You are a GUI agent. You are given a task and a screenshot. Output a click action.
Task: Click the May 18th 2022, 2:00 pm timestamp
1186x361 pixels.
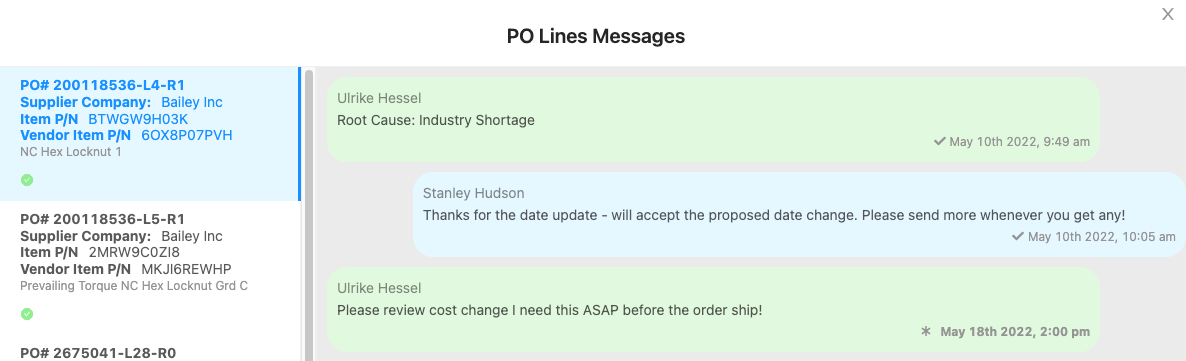(1015, 331)
